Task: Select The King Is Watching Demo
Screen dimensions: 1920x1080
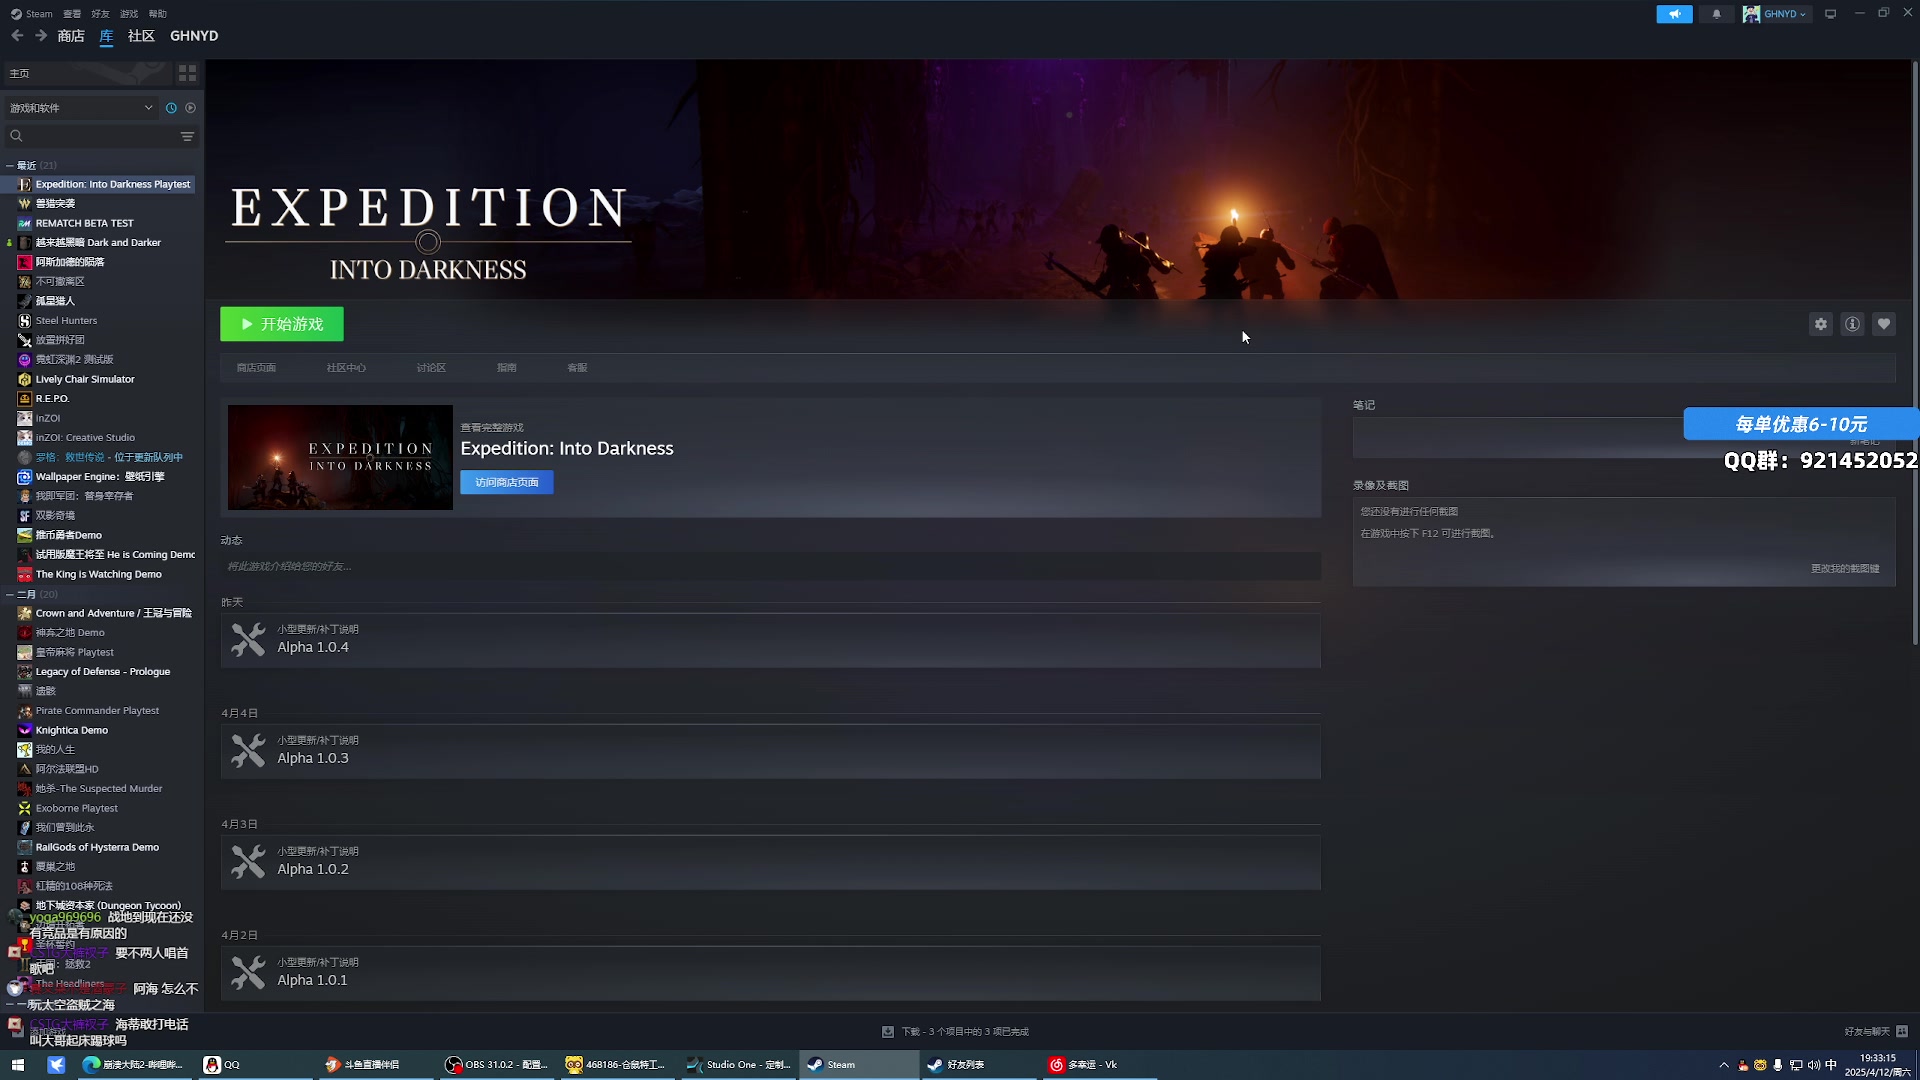Action: coord(98,575)
